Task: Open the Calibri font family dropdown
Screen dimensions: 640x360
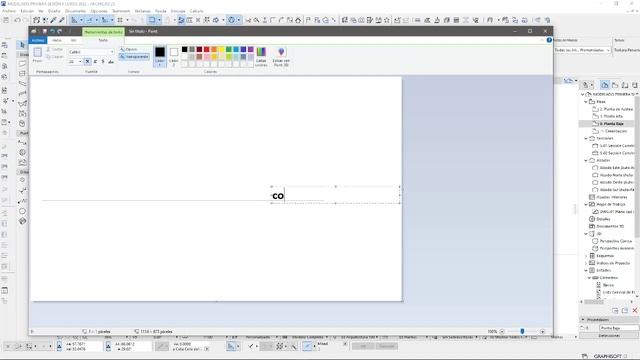Action: click(x=111, y=52)
